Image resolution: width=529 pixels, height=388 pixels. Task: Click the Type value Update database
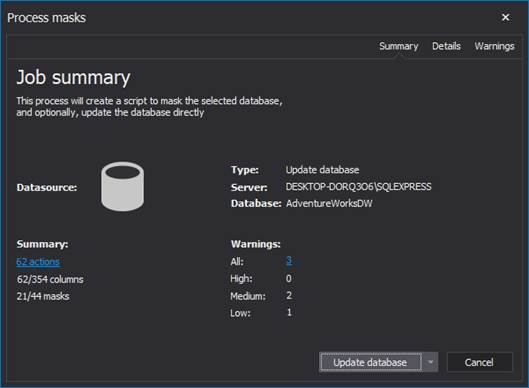pos(322,170)
